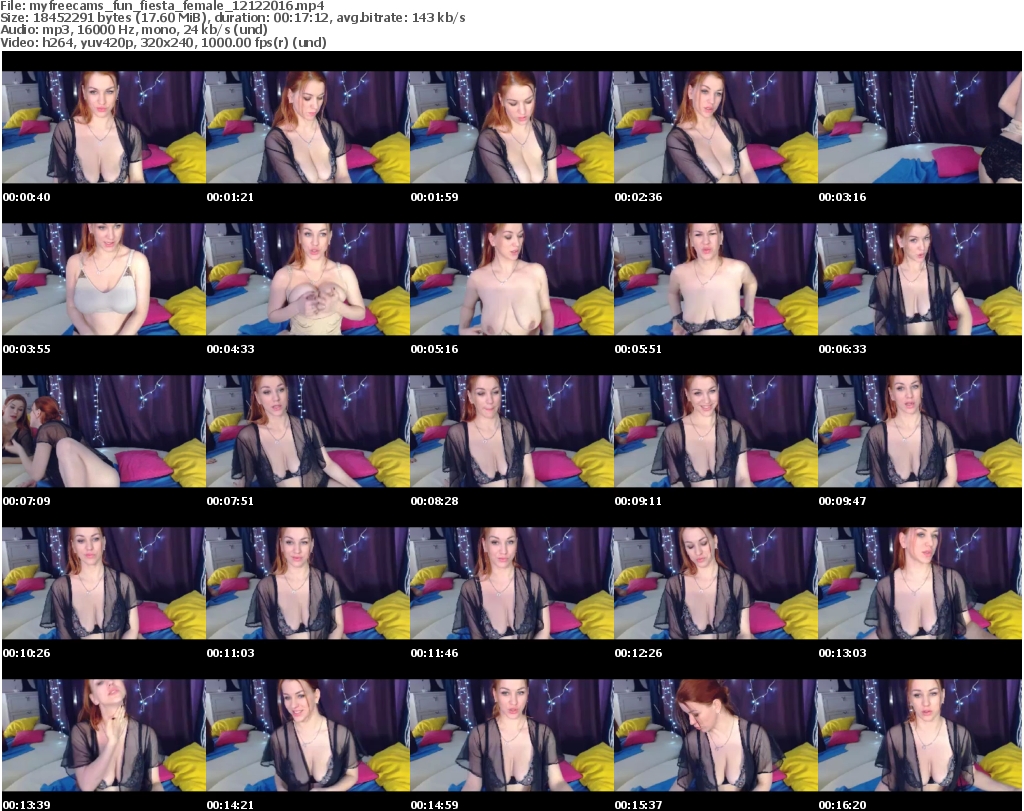Select the video frame thumbnail above 00:15:37
This screenshot has width=1024, height=811.
[x=716, y=735]
